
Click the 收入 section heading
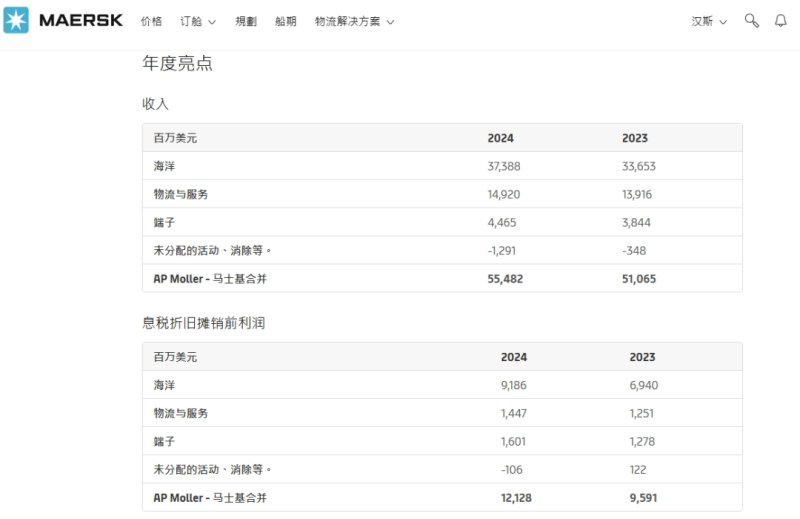coord(156,103)
